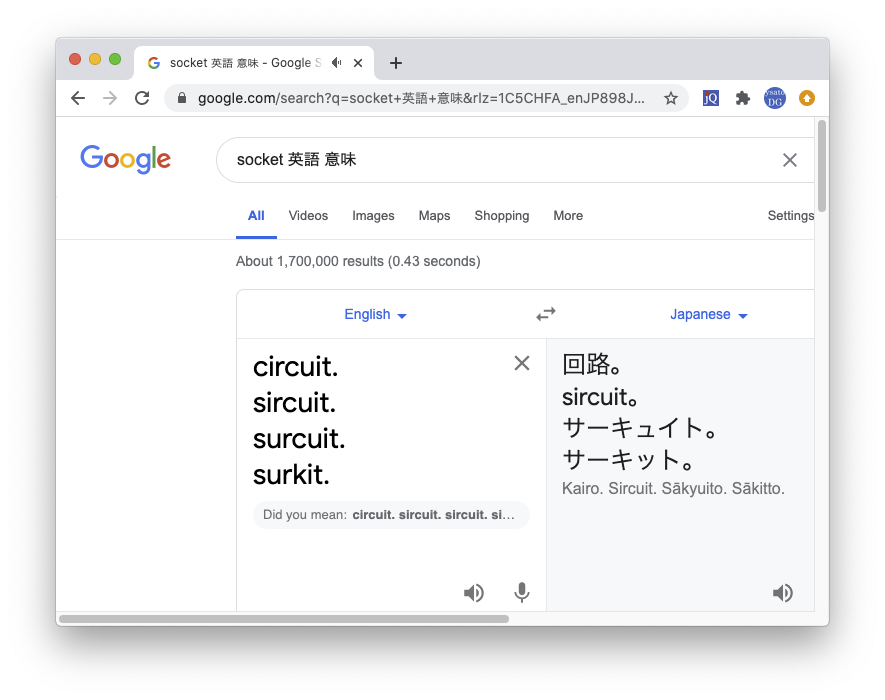The height and width of the screenshot is (700, 885).
Task: Click the horizontal page scrollbar
Action: (284, 619)
